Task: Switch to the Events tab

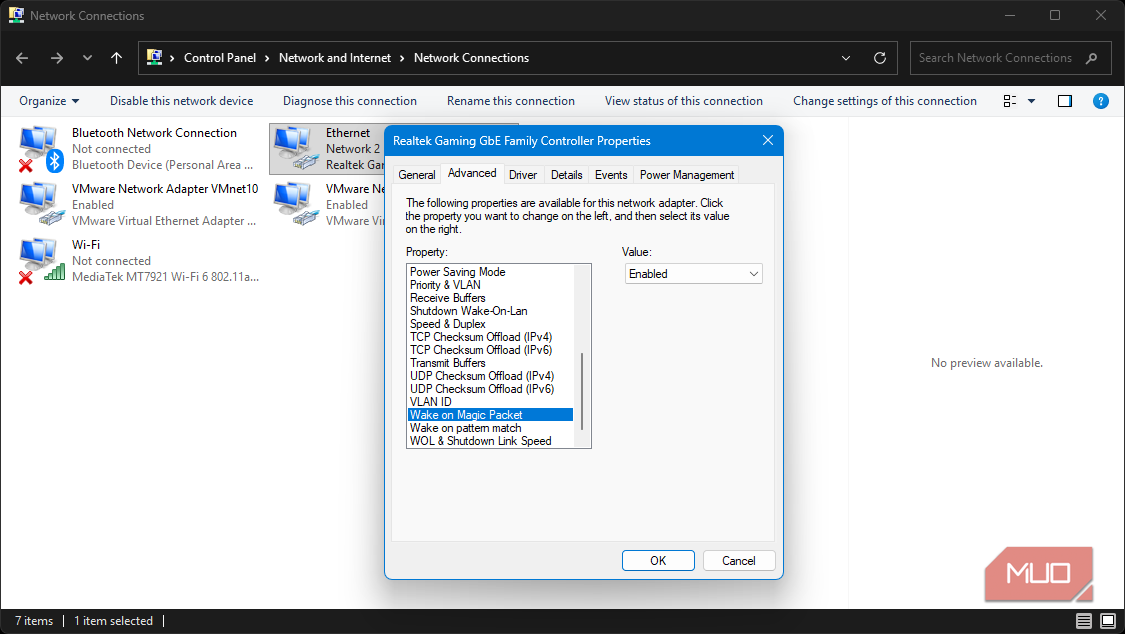Action: [611, 175]
